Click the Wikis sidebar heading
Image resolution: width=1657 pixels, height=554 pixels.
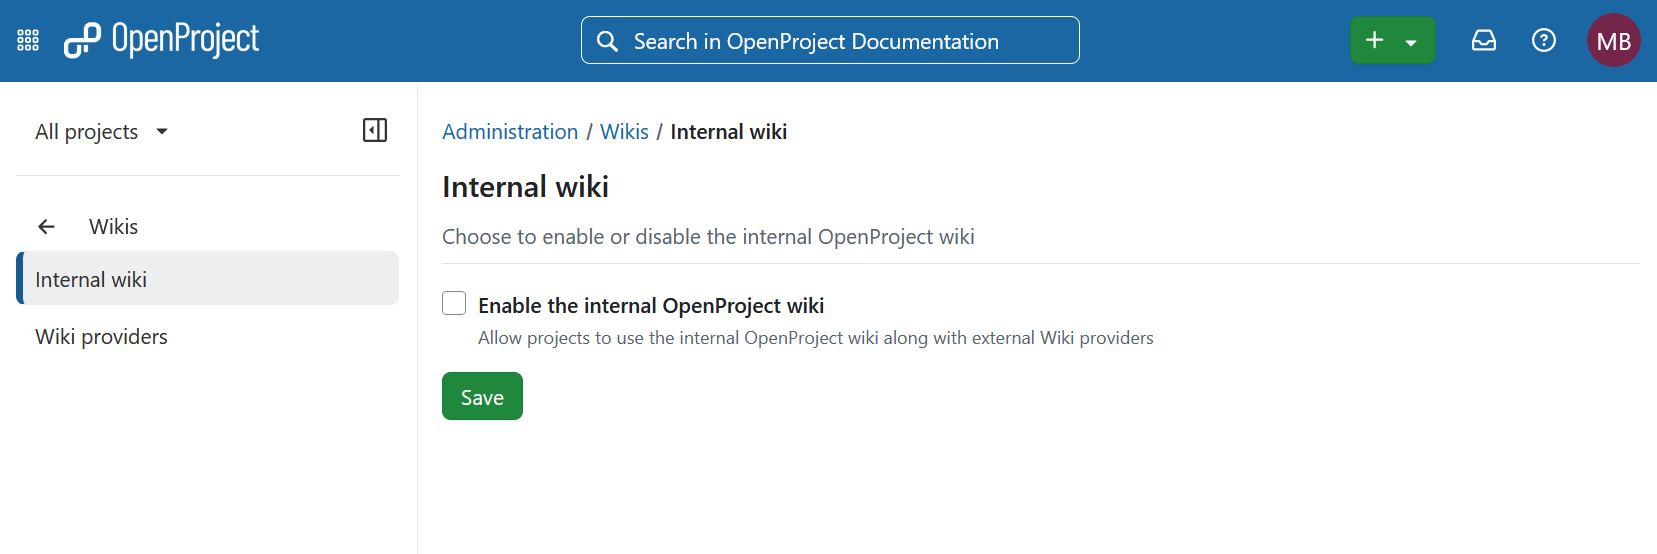tap(113, 227)
